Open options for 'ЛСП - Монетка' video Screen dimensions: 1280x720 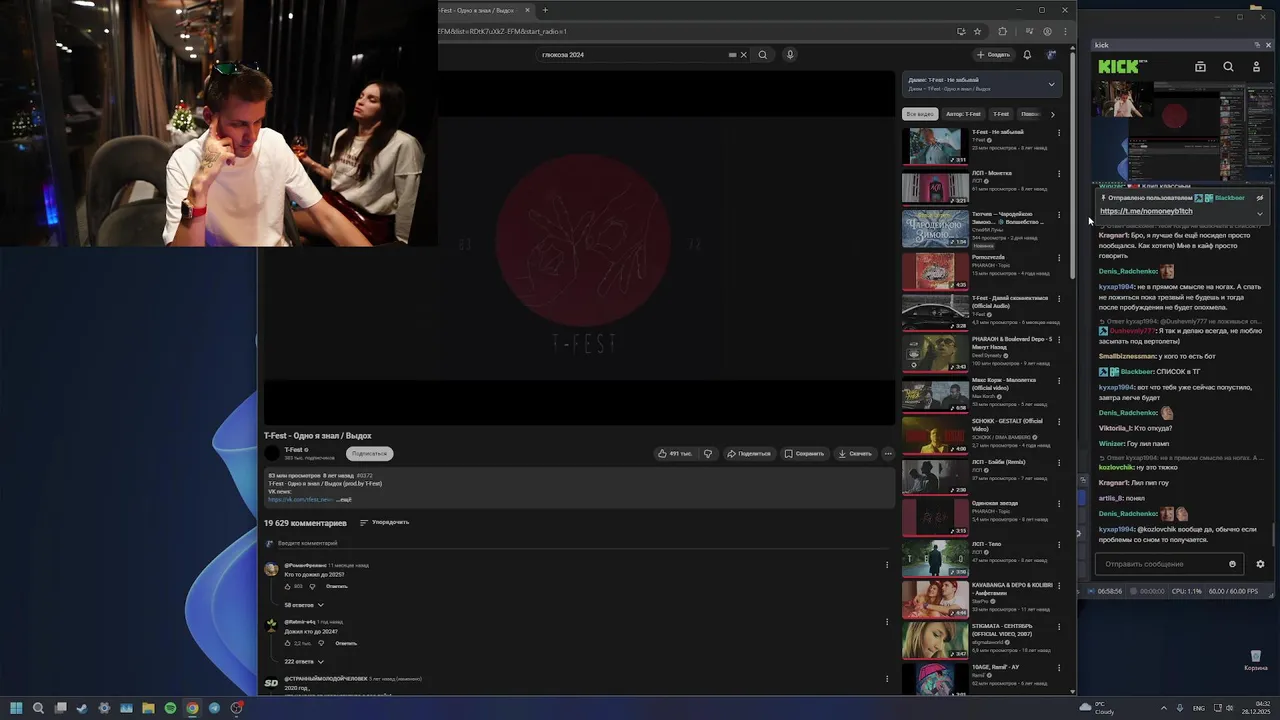pyautogui.click(x=1059, y=174)
